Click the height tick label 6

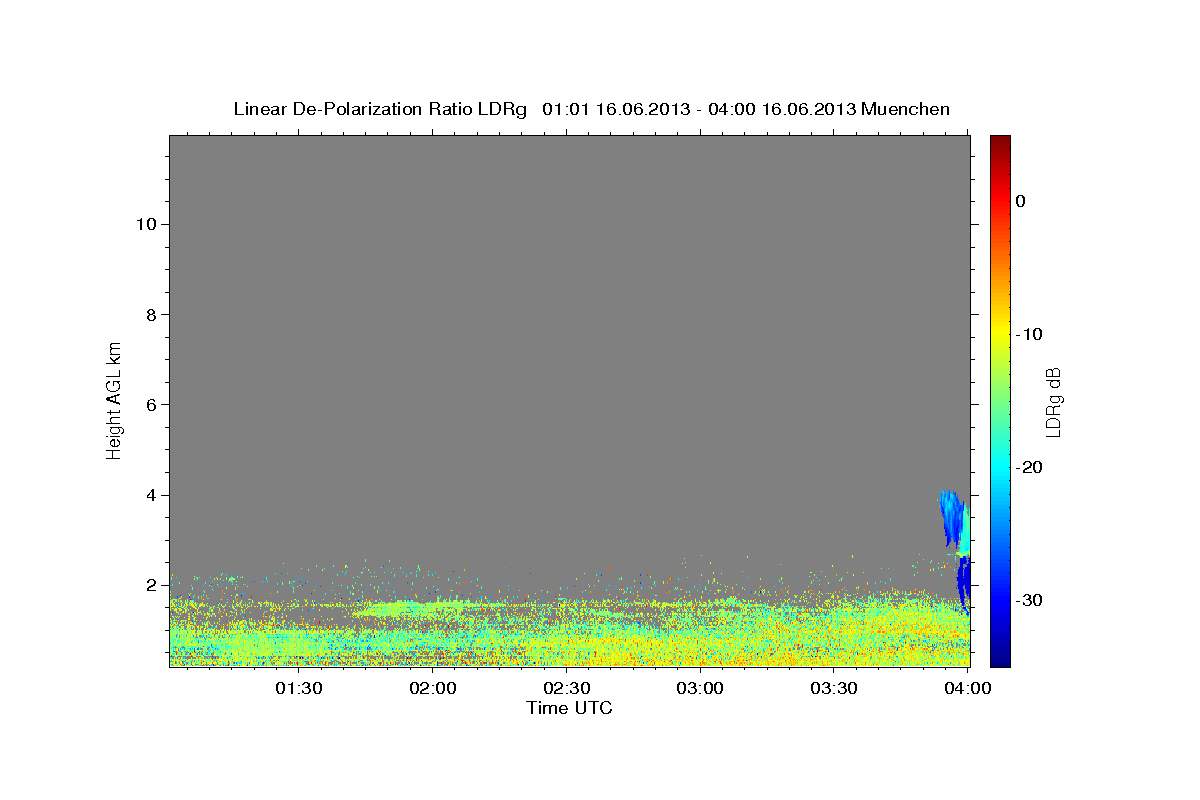point(152,404)
